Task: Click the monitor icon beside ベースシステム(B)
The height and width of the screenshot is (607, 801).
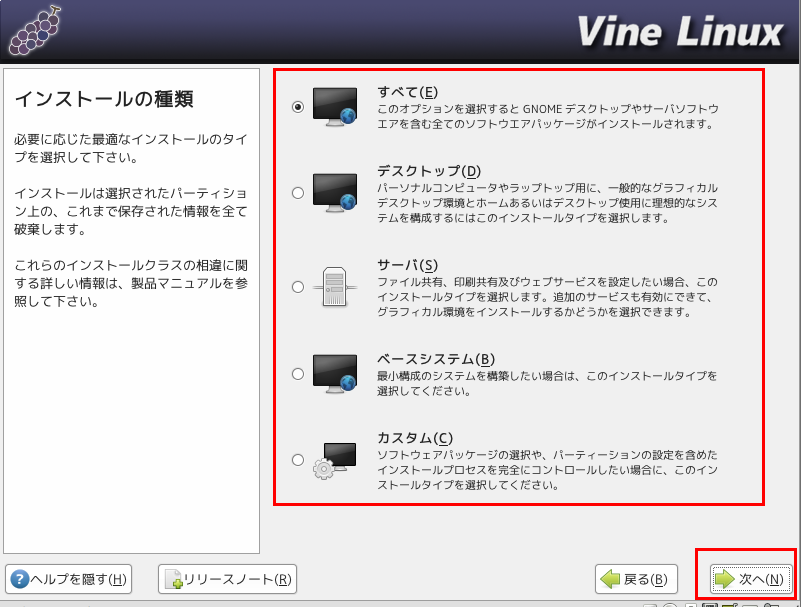Action: [335, 373]
